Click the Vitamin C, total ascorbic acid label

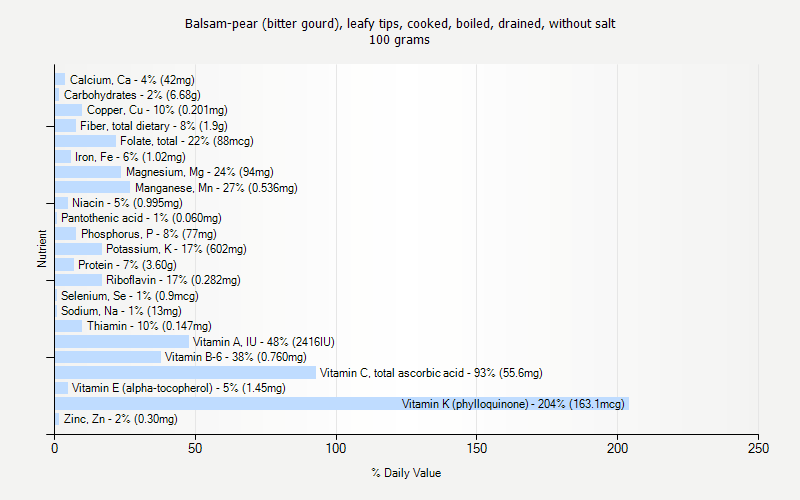[x=431, y=373]
